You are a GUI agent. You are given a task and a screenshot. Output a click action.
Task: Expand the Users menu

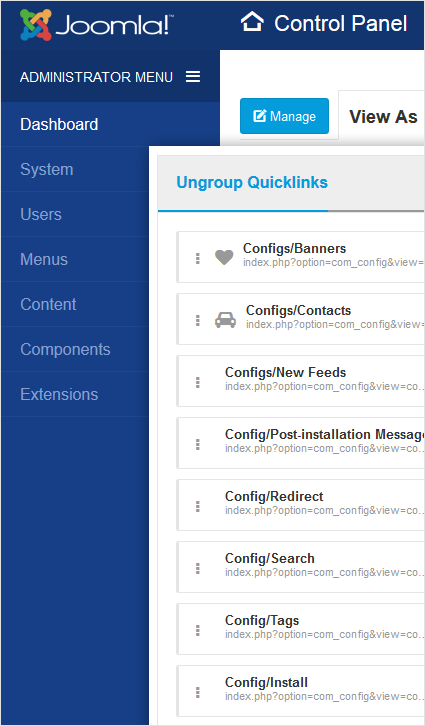click(75, 214)
